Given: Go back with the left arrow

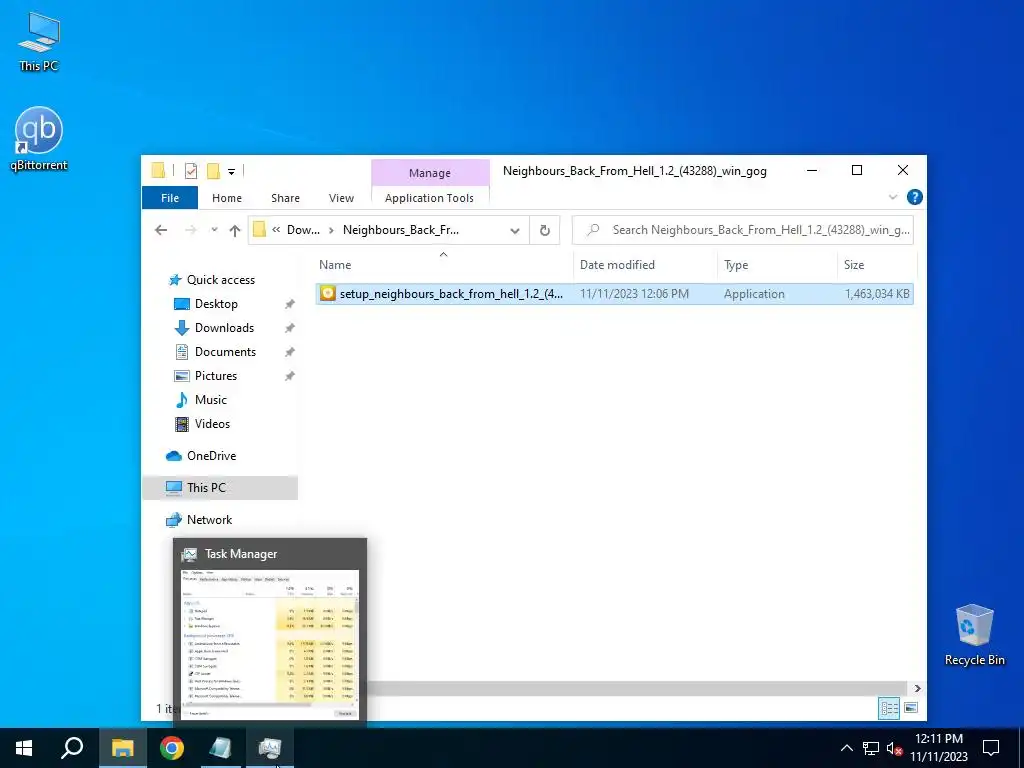Looking at the screenshot, I should (161, 230).
